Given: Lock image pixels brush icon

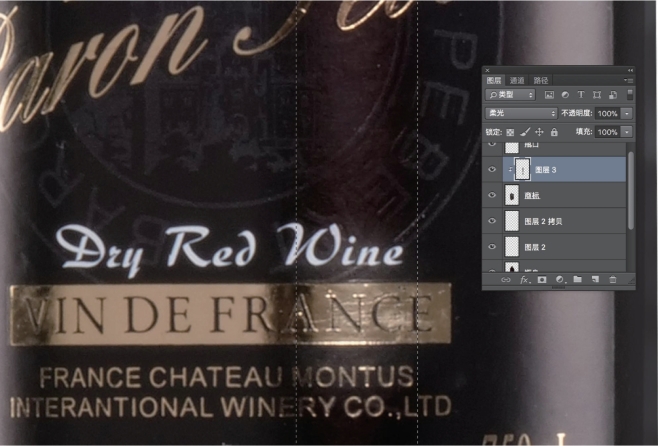Looking at the screenshot, I should click(x=525, y=132).
